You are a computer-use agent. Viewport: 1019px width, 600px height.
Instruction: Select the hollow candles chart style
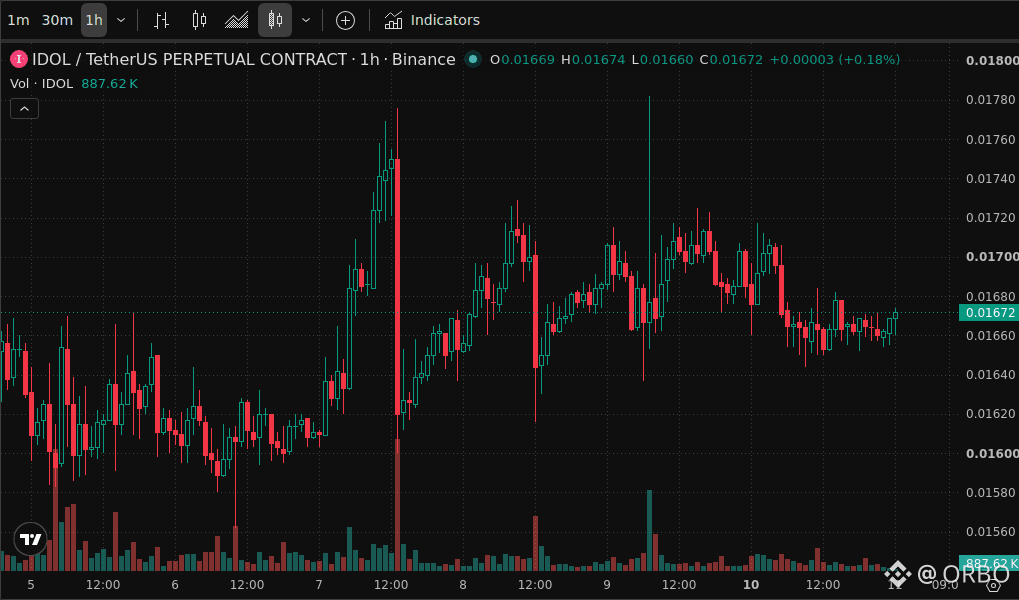point(275,20)
